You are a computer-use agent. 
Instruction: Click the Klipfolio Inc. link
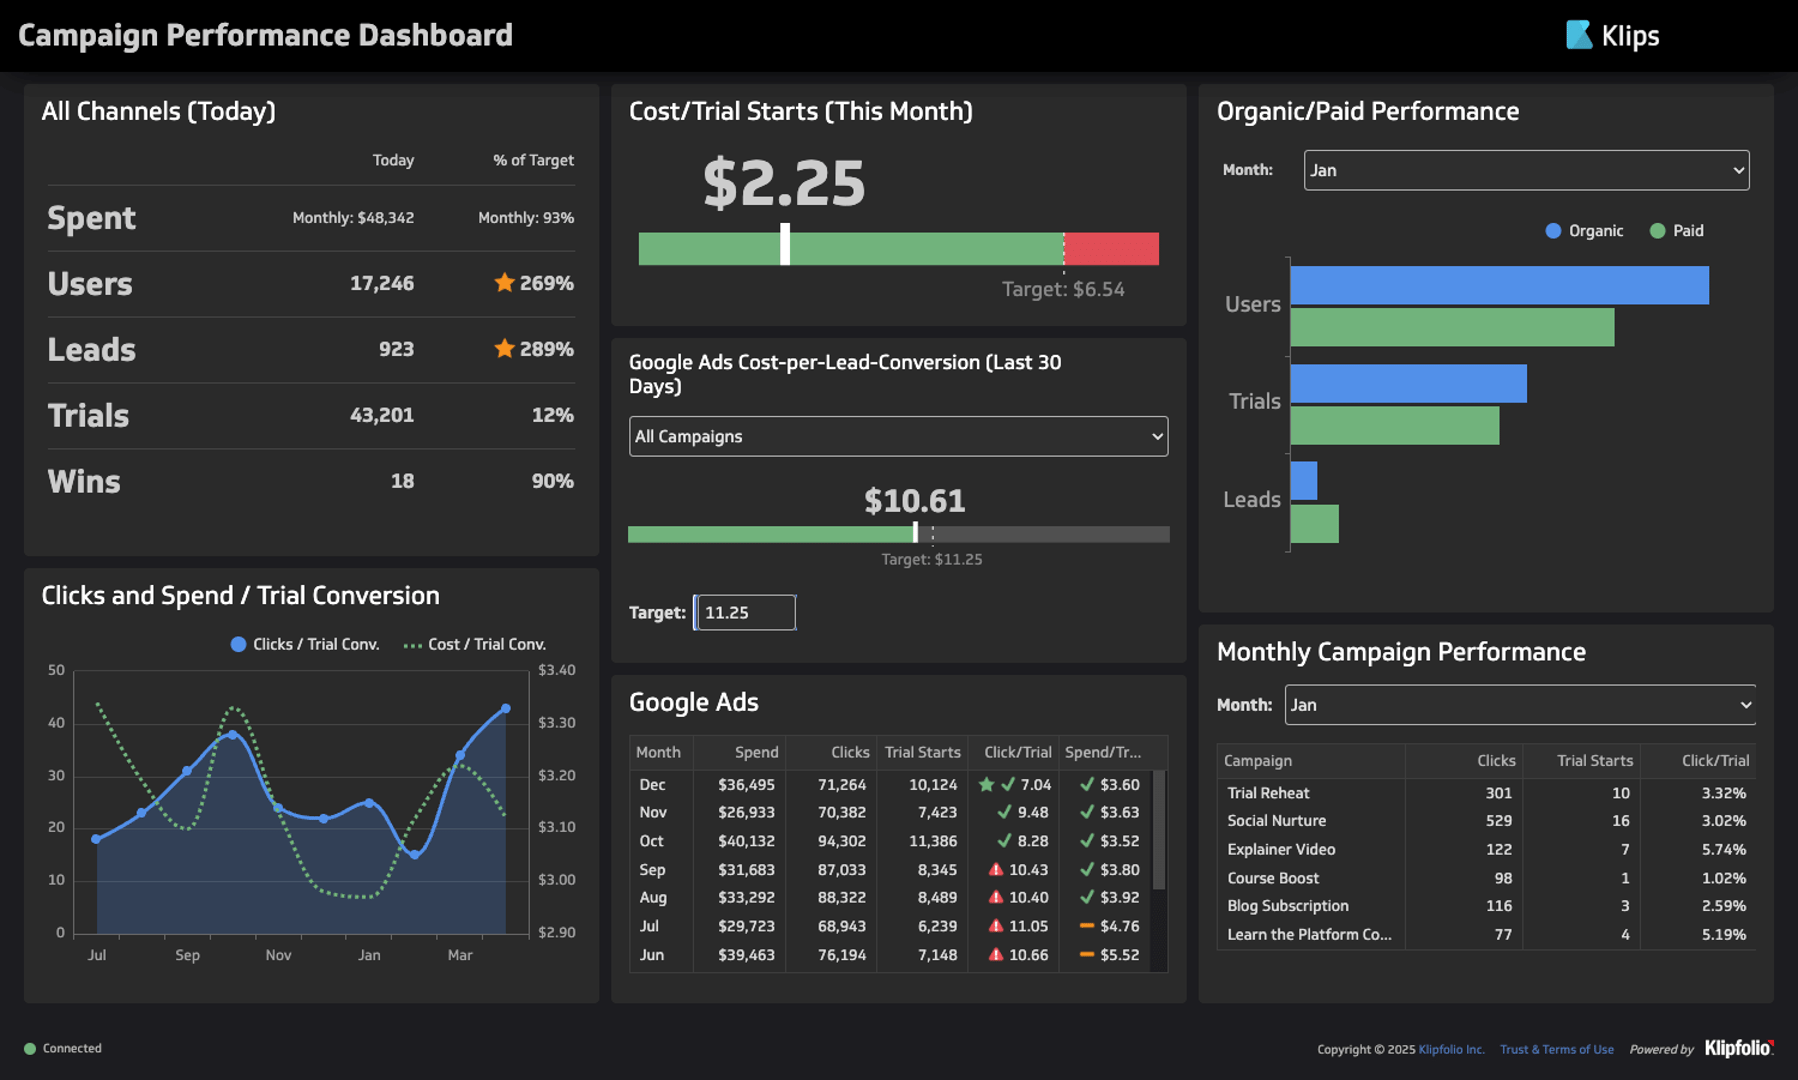(x=1451, y=1049)
